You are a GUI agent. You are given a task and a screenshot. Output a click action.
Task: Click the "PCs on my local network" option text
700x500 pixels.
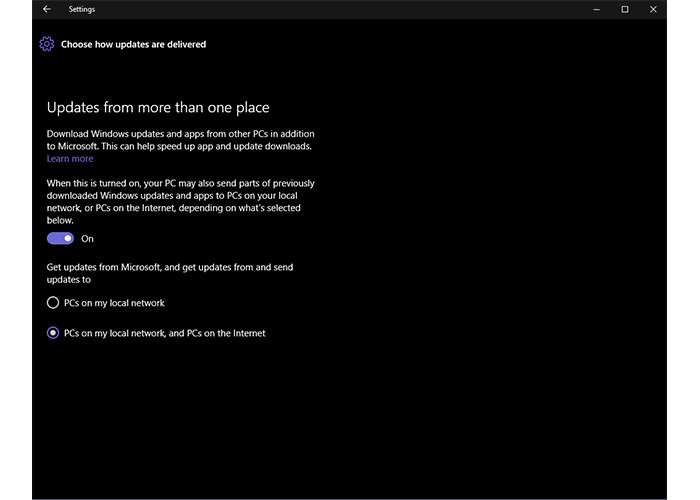click(114, 302)
